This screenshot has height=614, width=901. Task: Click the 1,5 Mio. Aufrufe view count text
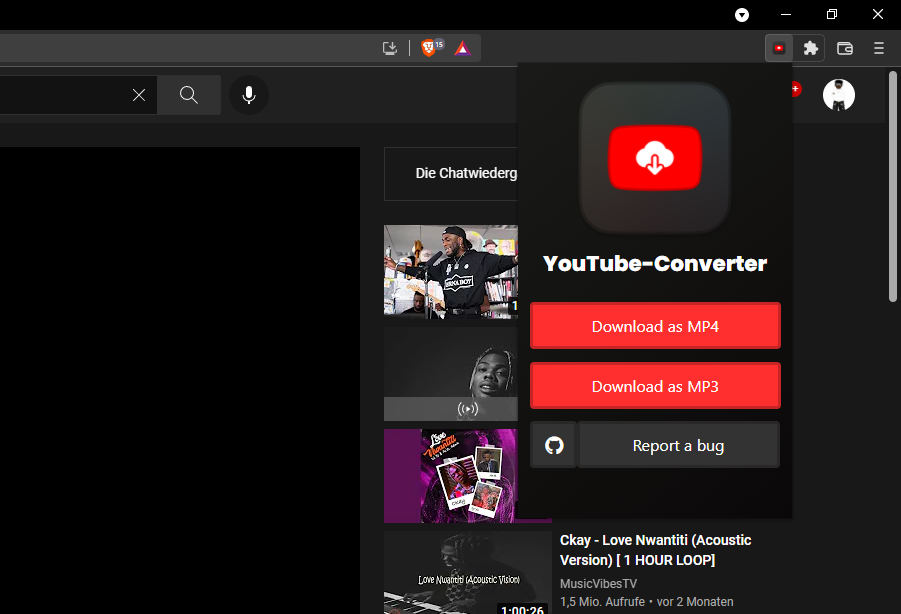[x=602, y=602]
